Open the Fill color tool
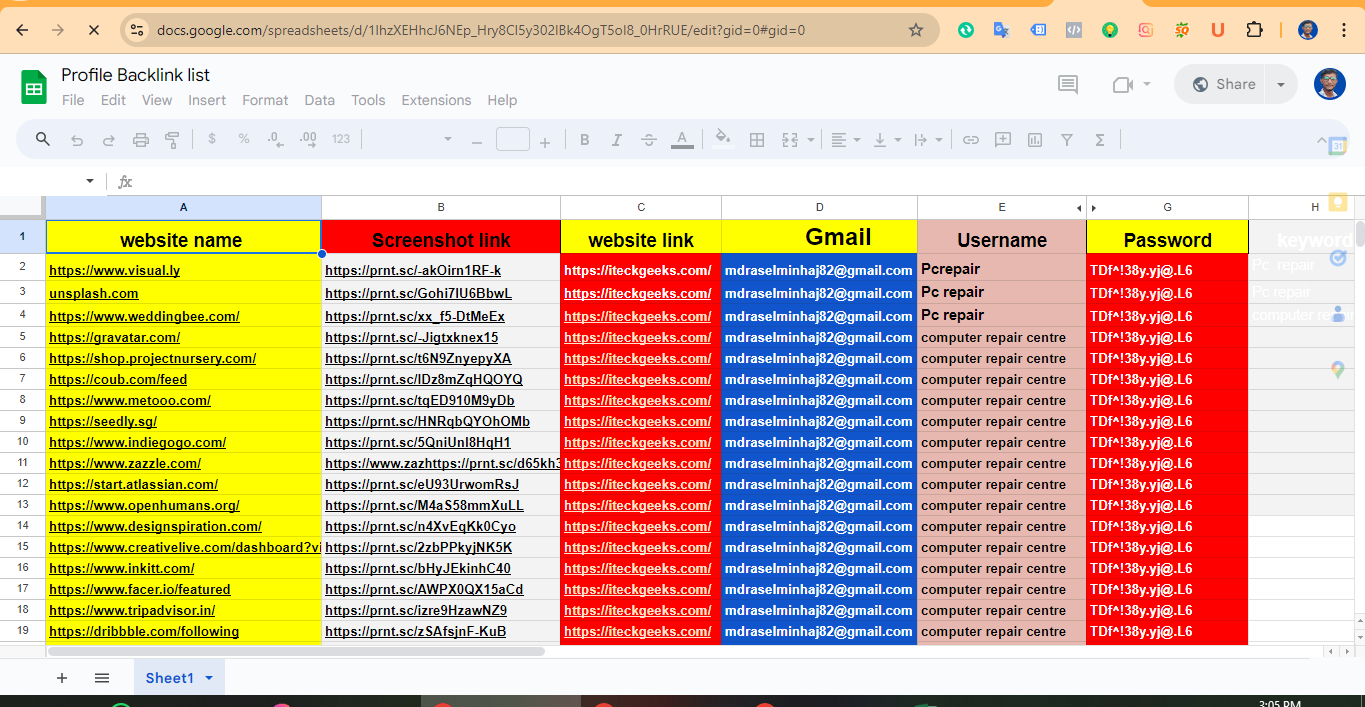The image size is (1365, 707). 723,139
